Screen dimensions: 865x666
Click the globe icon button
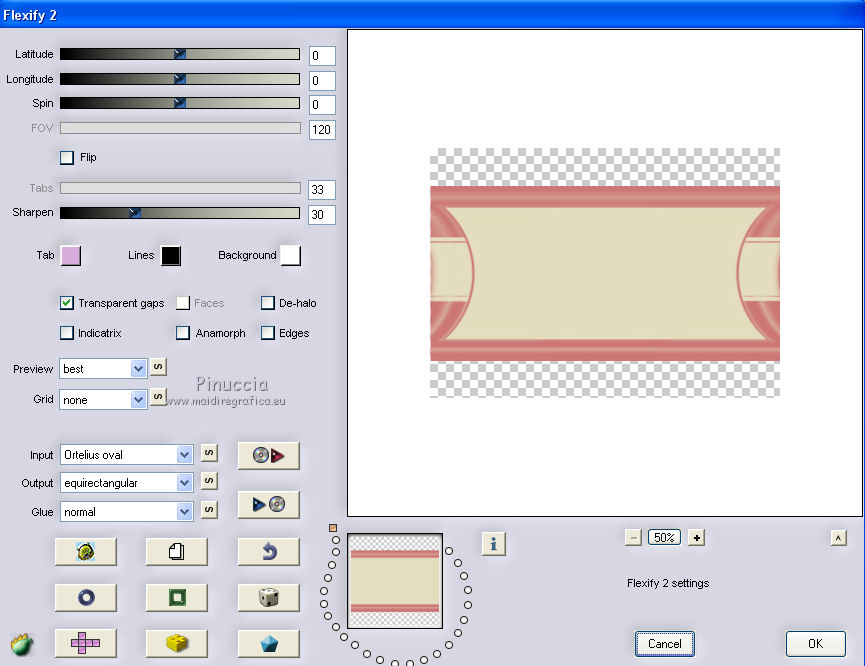tap(86, 551)
